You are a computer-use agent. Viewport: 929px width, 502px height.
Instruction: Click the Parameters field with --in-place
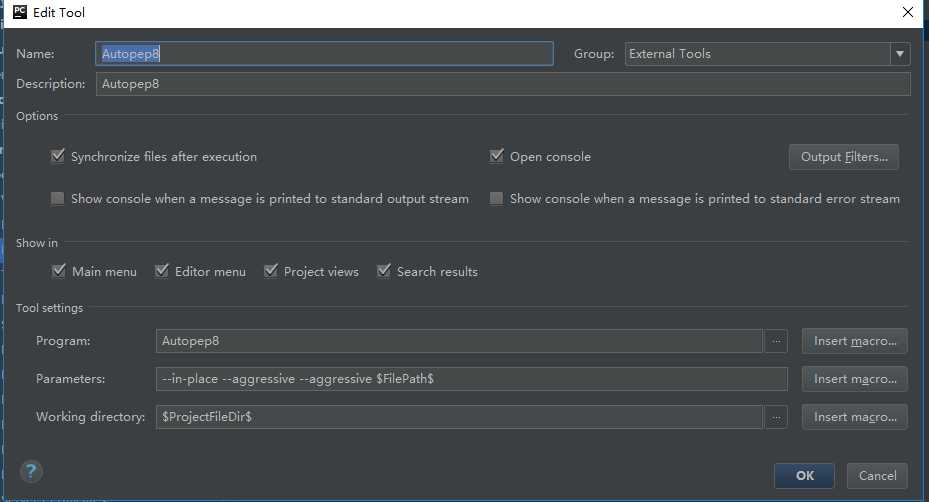pyautogui.click(x=472, y=379)
